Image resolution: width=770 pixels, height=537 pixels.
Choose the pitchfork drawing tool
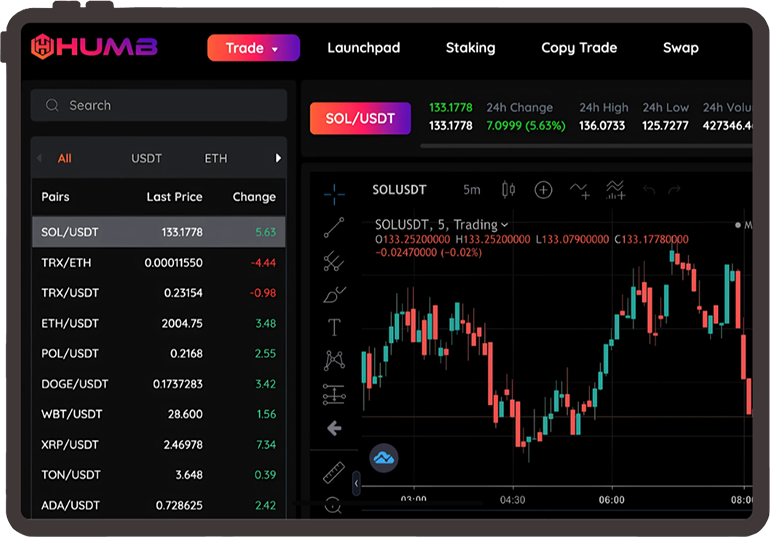pyautogui.click(x=334, y=262)
